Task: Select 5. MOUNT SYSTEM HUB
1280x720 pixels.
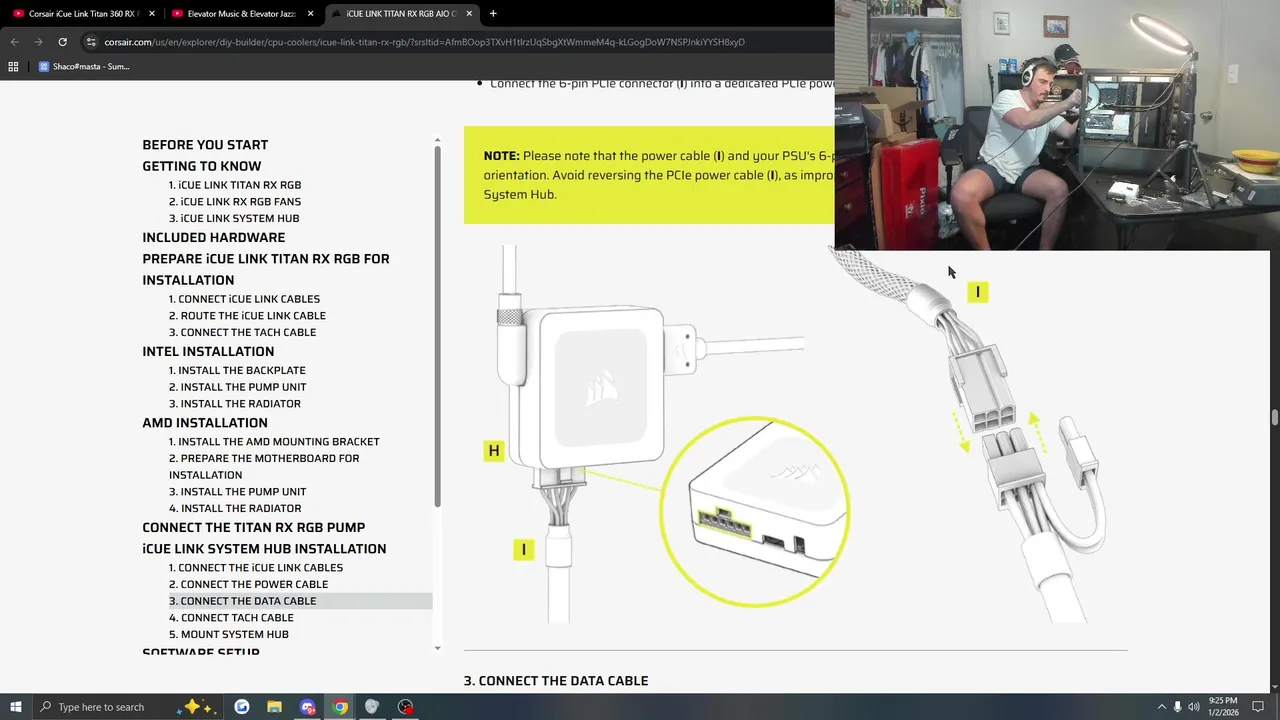Action: pyautogui.click(x=229, y=635)
